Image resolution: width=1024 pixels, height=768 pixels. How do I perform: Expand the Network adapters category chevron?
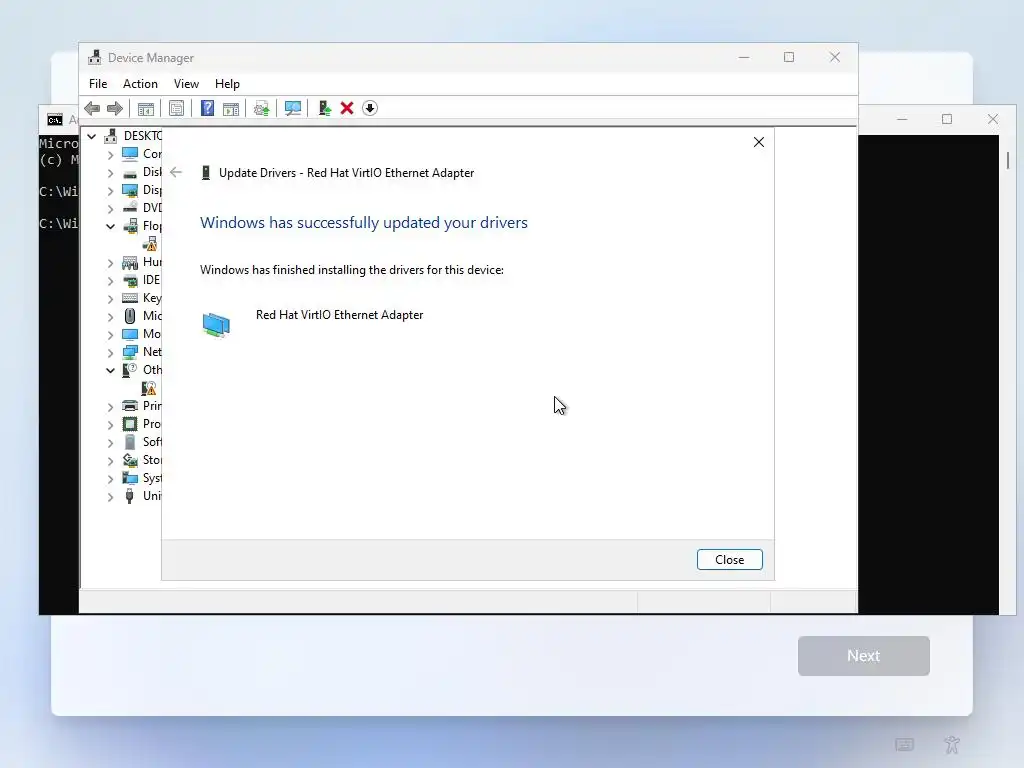[x=110, y=353]
